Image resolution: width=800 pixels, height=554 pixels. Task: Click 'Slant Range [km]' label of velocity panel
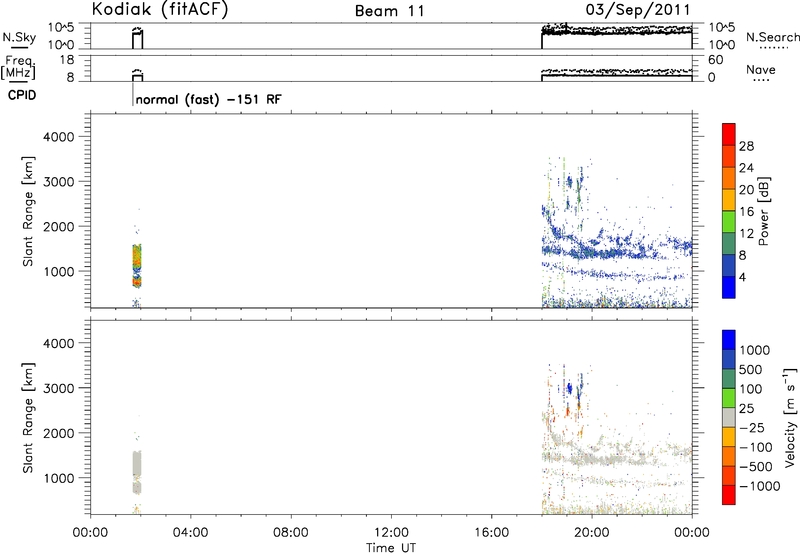coord(28,417)
